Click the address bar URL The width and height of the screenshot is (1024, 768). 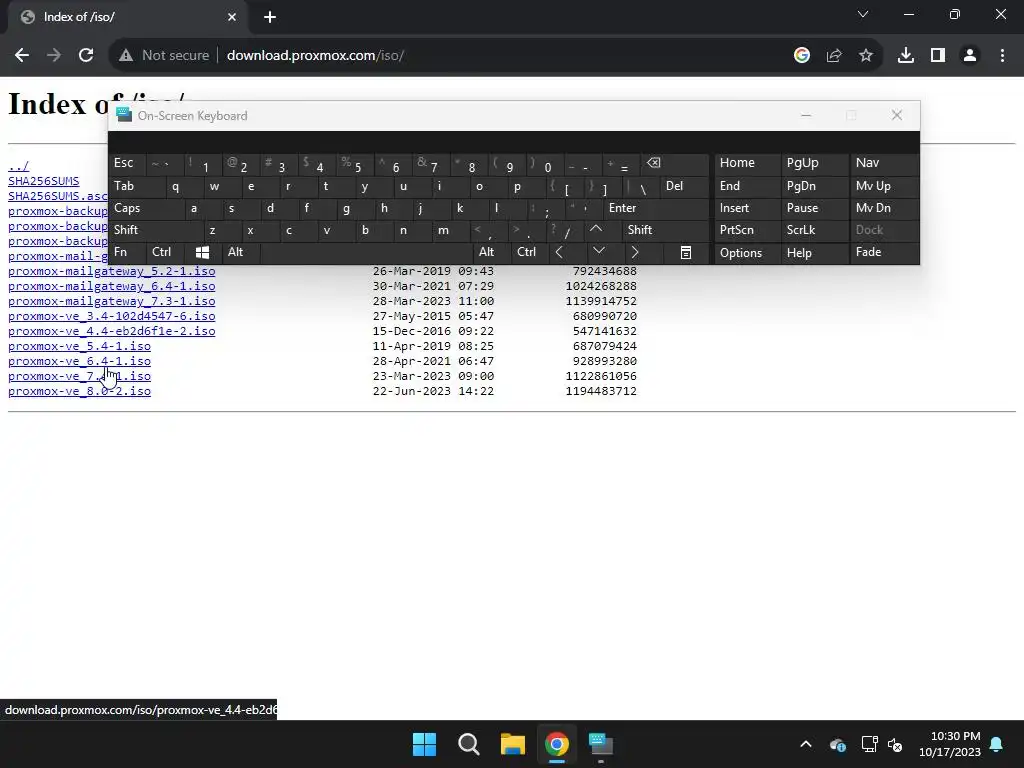point(315,56)
